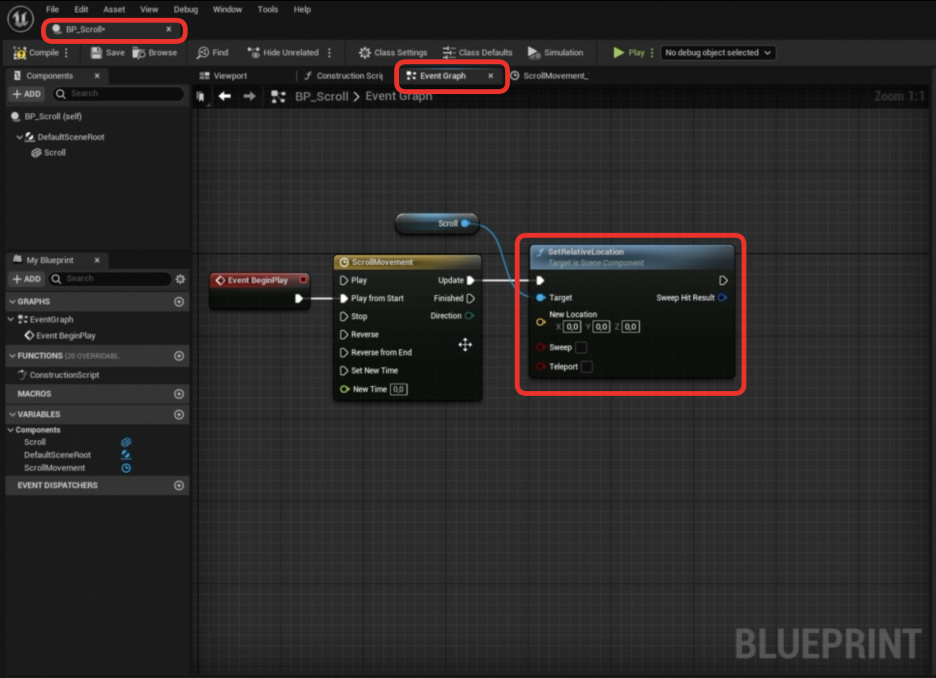Add a new event dispatcher
This screenshot has width=936, height=678.
pos(178,485)
